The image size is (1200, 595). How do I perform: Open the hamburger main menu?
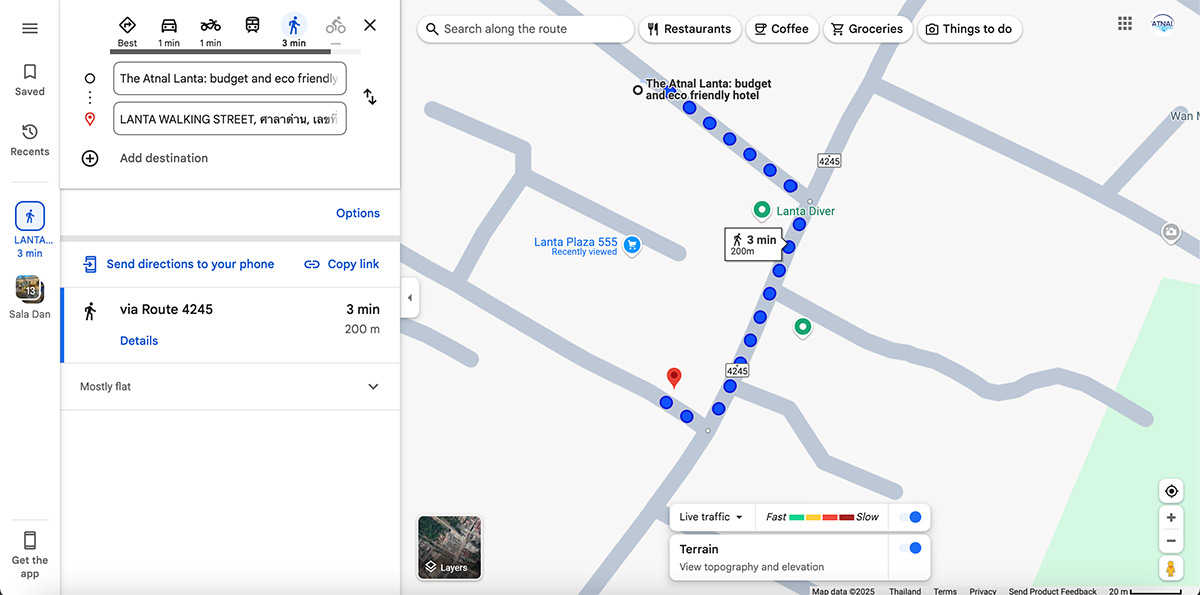tap(30, 28)
